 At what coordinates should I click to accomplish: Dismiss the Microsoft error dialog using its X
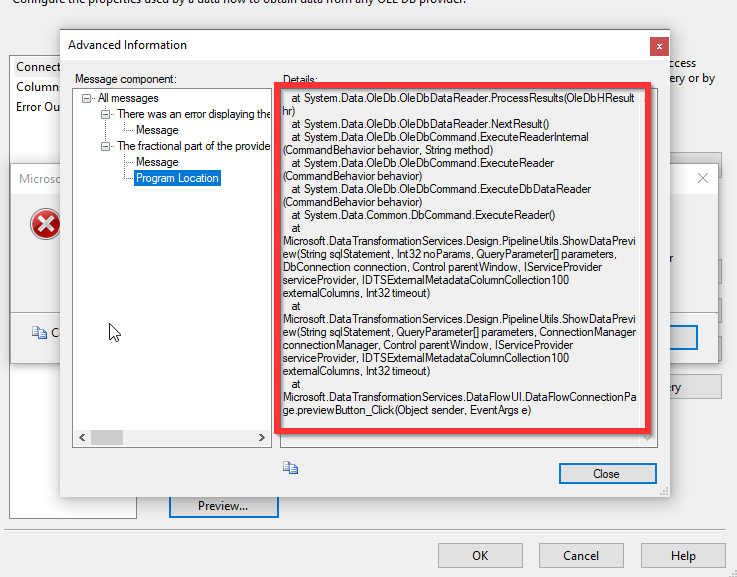click(x=702, y=179)
